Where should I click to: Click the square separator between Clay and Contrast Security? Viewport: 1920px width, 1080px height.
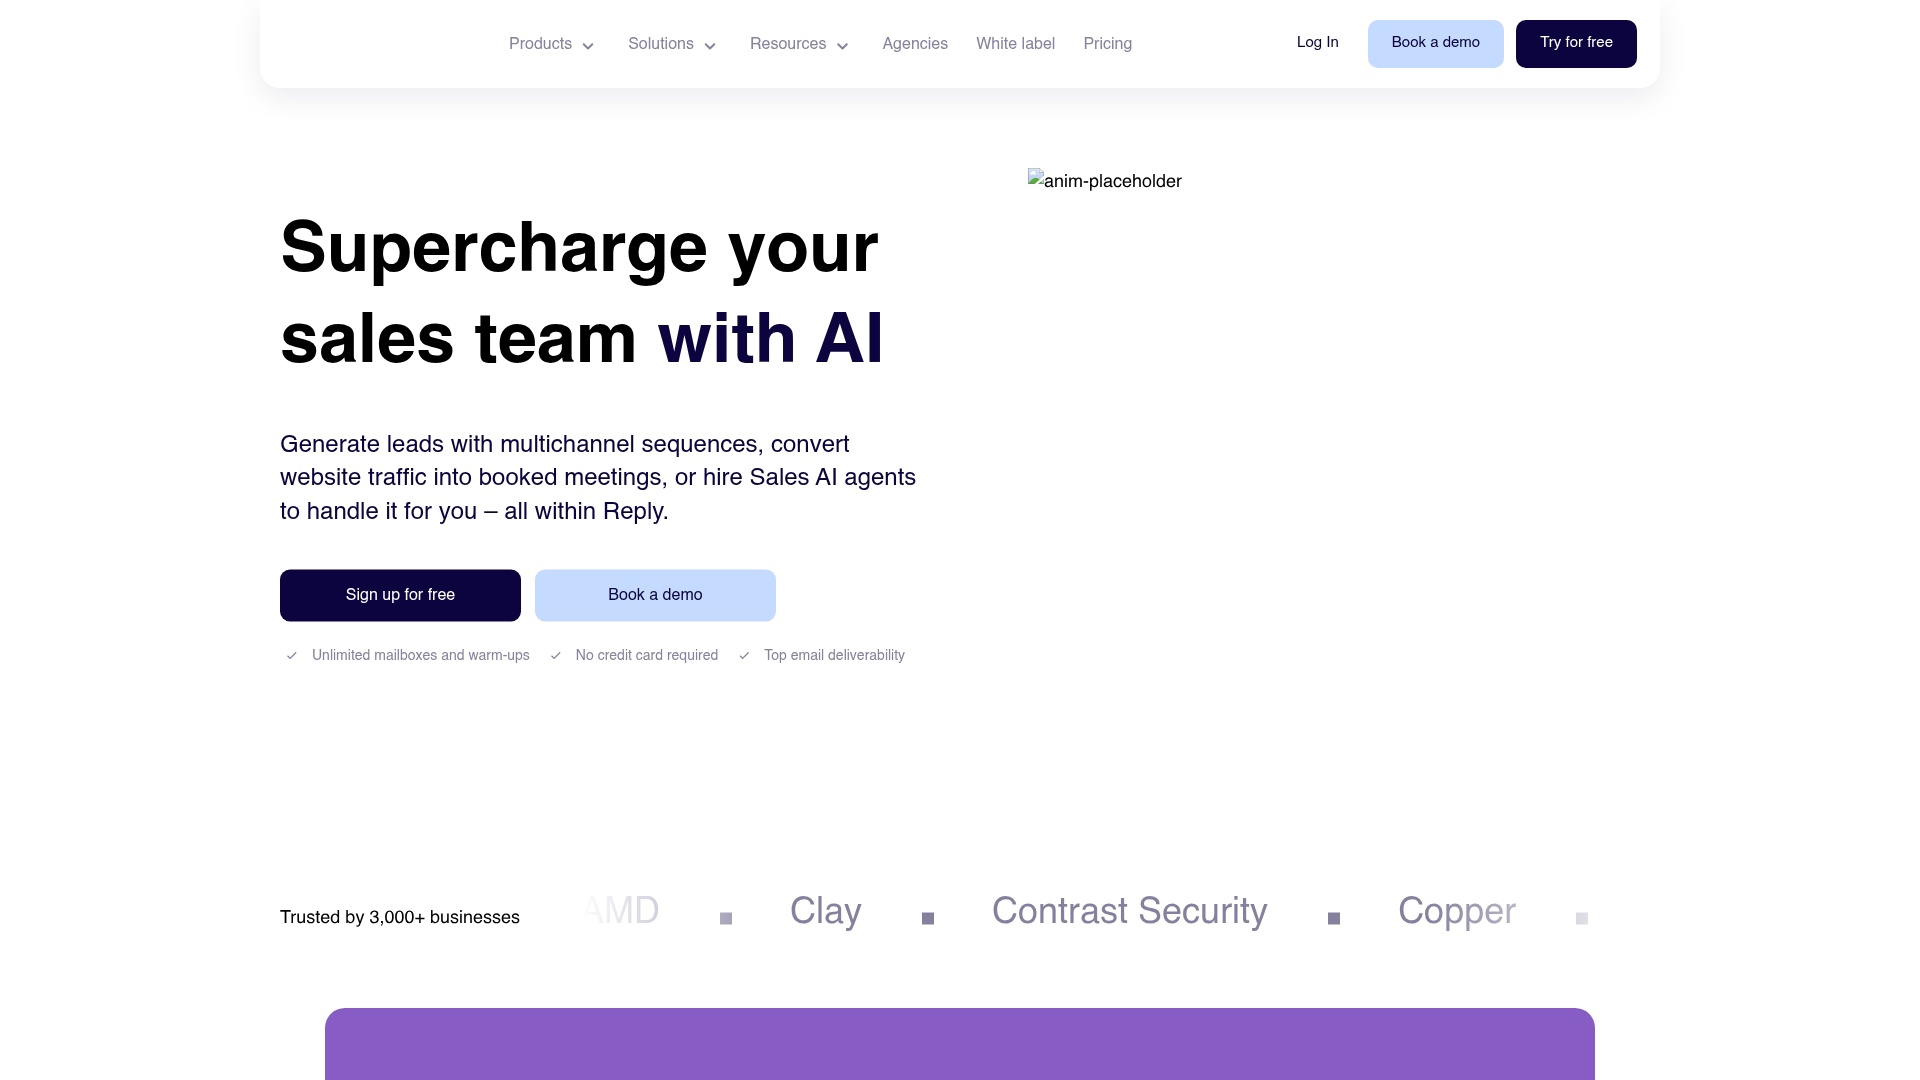(x=928, y=918)
